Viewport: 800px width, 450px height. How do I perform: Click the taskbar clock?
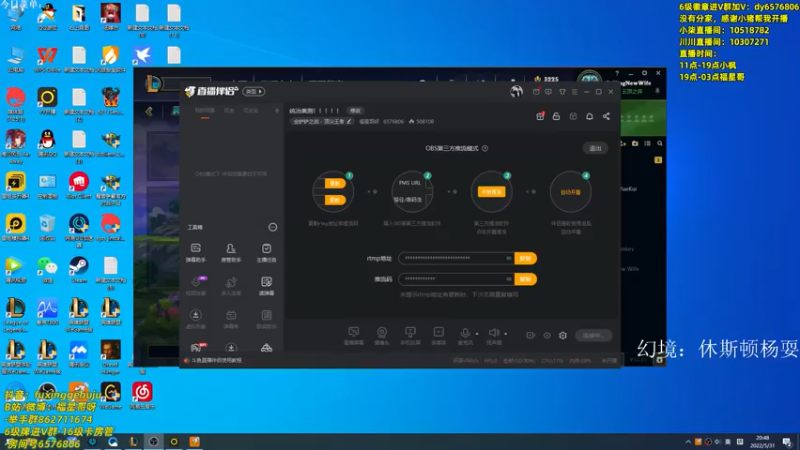point(763,441)
